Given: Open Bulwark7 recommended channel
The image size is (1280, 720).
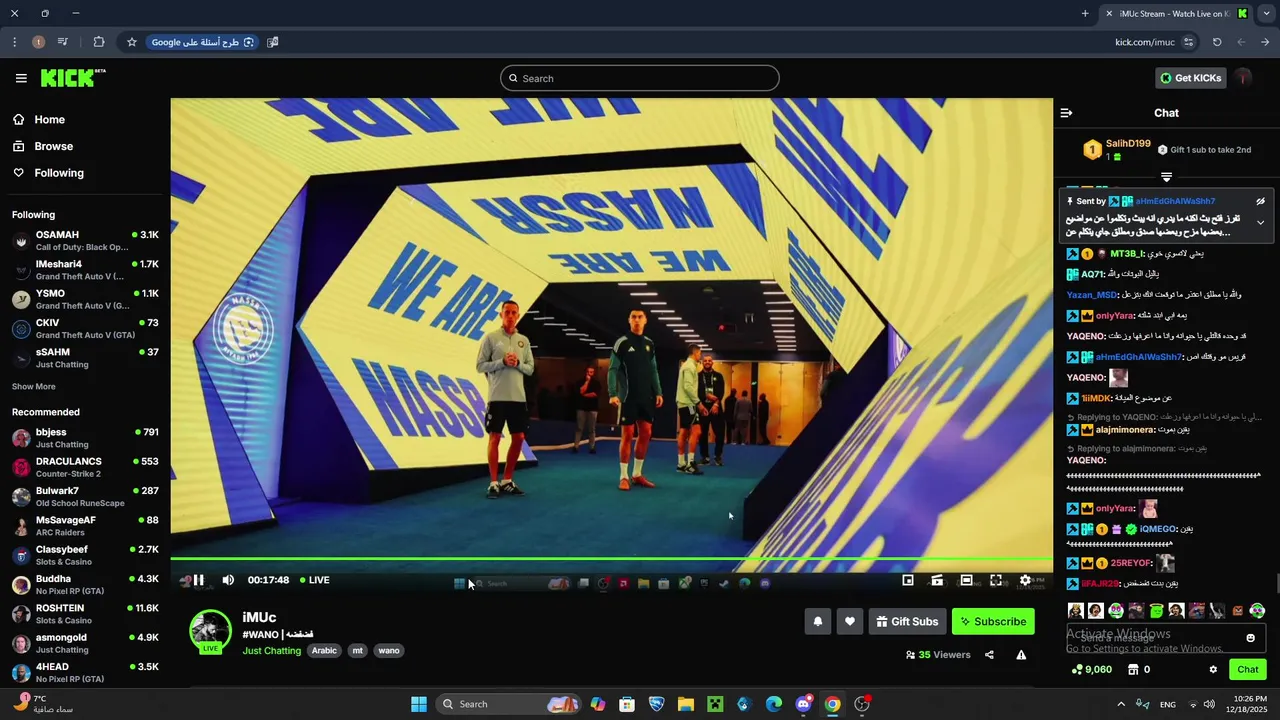Looking at the screenshot, I should pyautogui.click(x=85, y=497).
